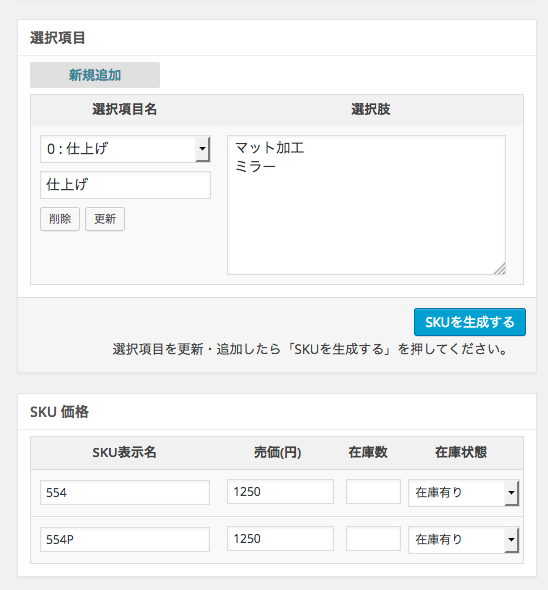This screenshot has height=590, width=548.
Task: Click the stock quantity field for 554P
Action: coord(373,538)
